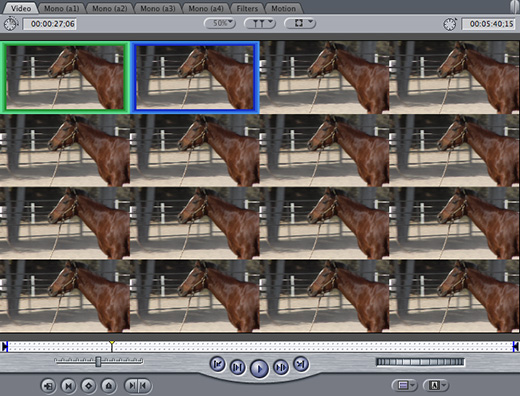Viewport: 520px width, 396px height.
Task: Open the Motion tab
Action: pyautogui.click(x=283, y=8)
